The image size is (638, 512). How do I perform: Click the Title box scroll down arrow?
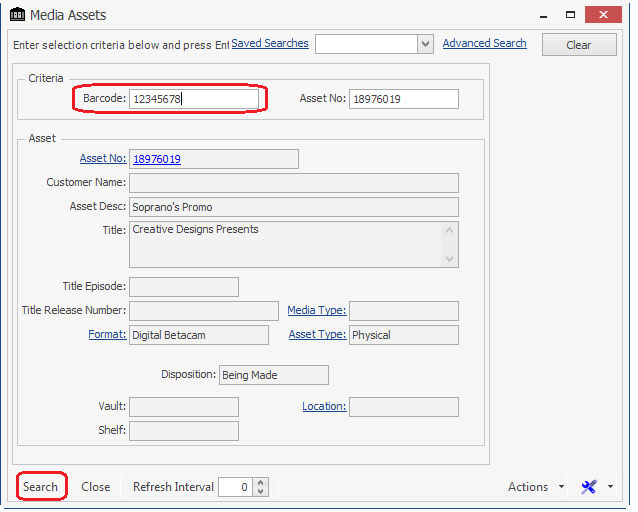click(449, 259)
